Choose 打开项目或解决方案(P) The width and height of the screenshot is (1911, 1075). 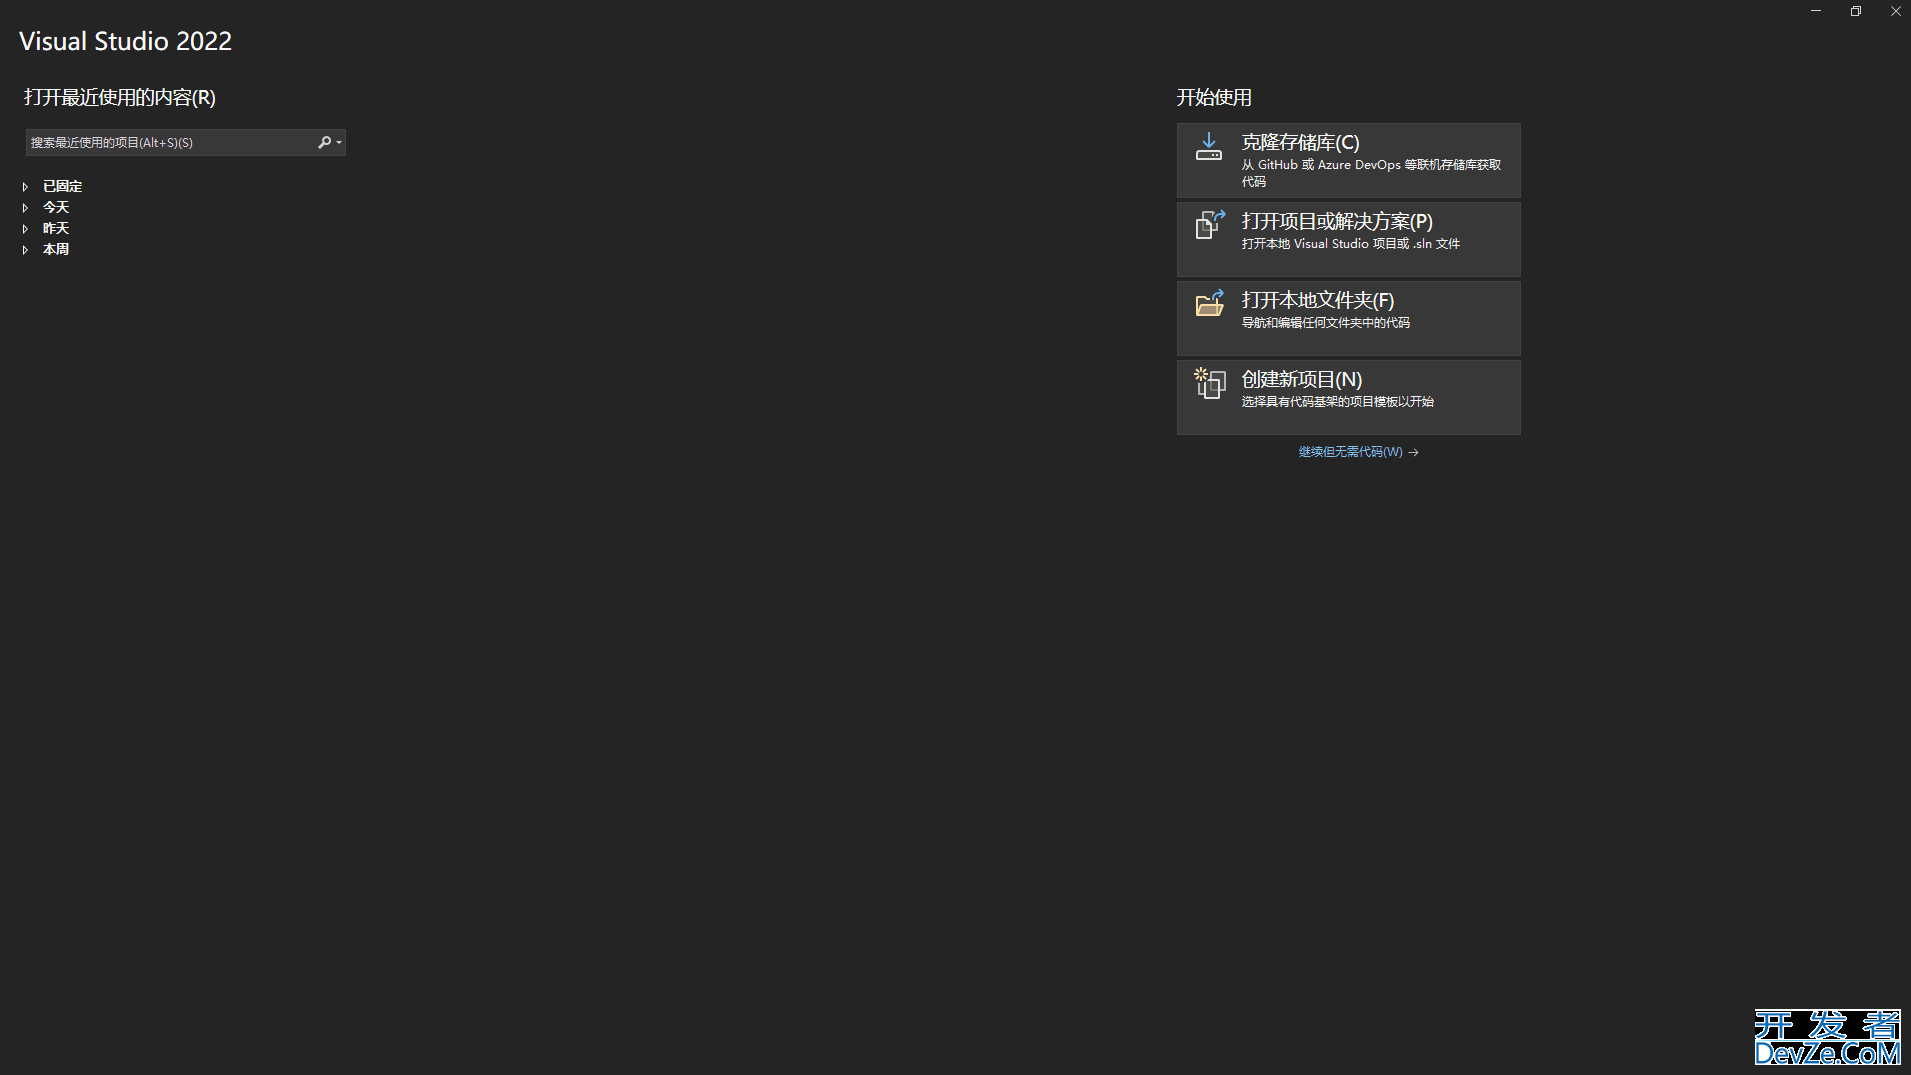pos(1348,239)
